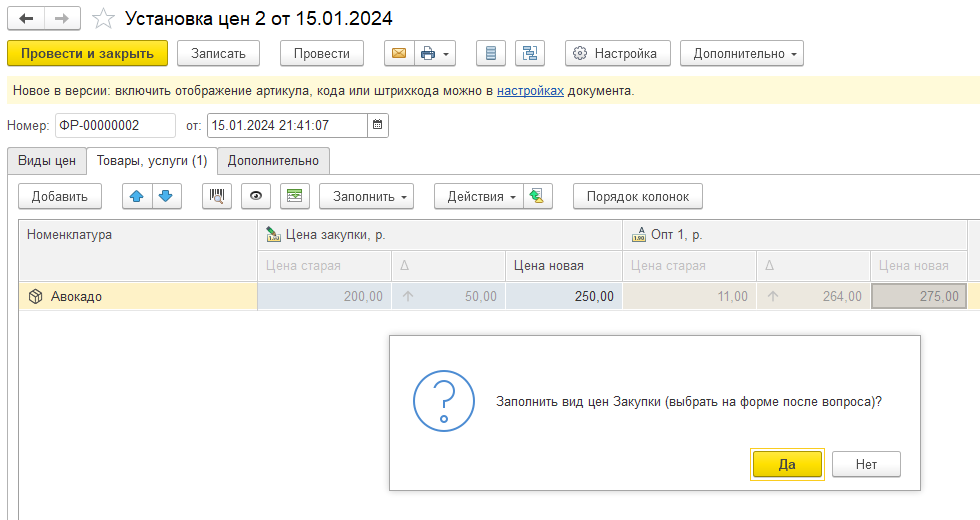Open print dropdown arrow next to printer
The image size is (980, 520).
446,54
